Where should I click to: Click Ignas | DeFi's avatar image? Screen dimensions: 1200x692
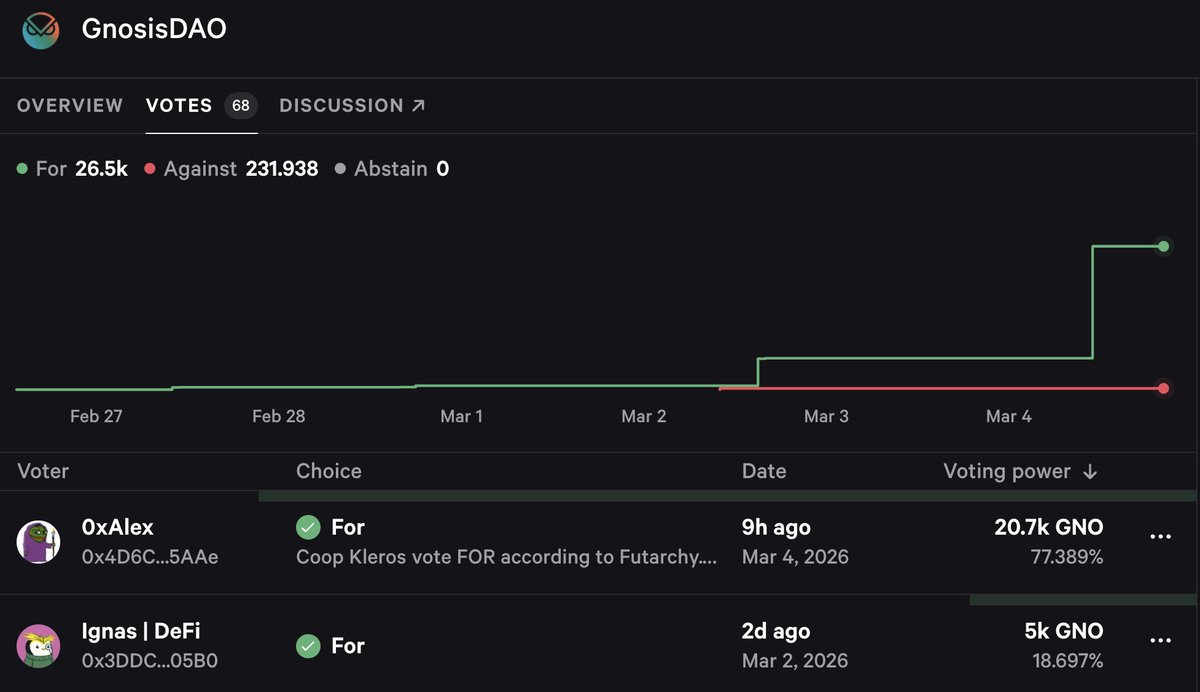click(x=38, y=645)
